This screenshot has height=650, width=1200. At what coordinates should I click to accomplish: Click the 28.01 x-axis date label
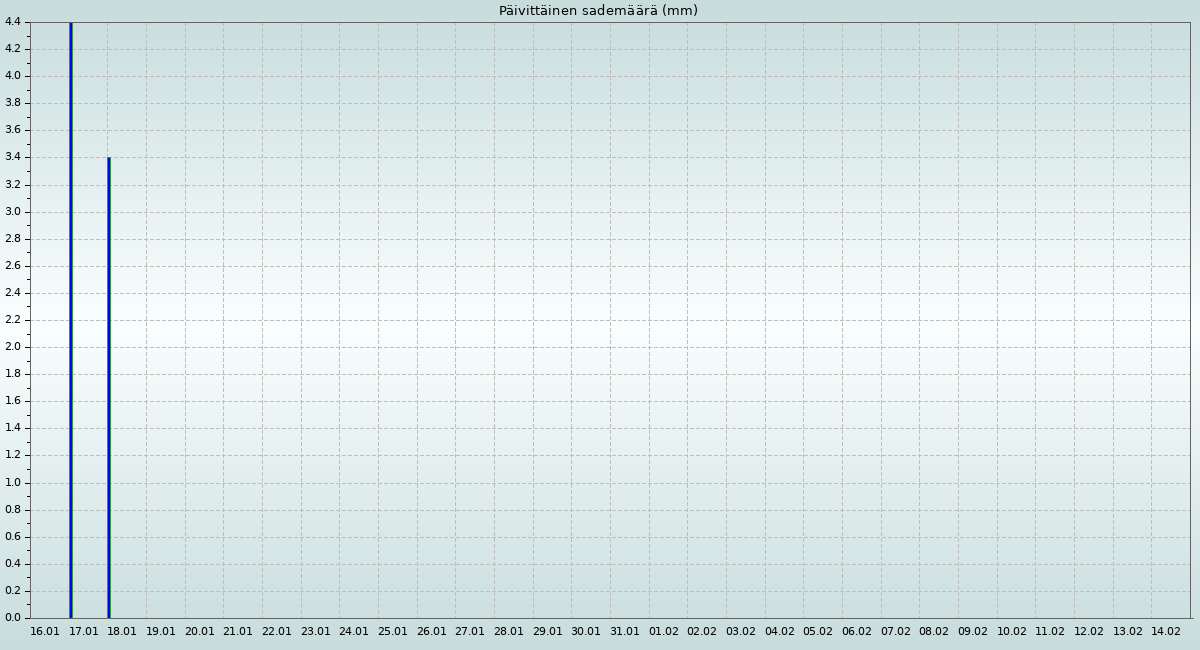coord(509,631)
